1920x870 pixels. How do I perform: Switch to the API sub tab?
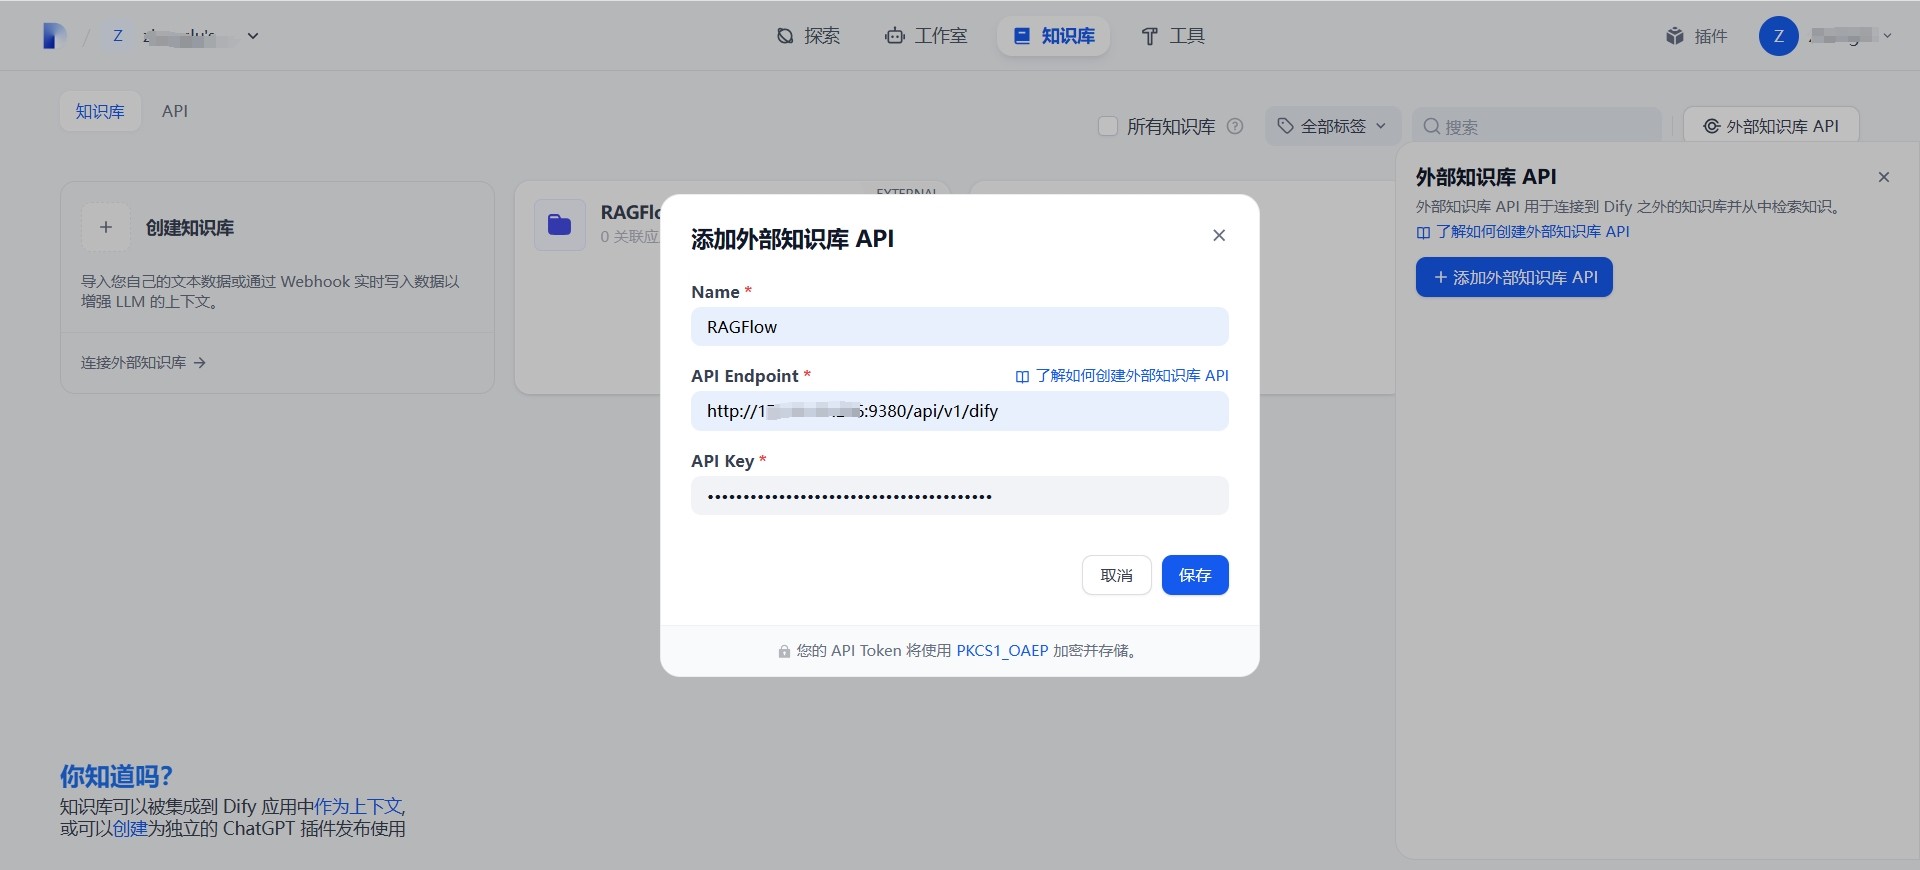pos(175,111)
